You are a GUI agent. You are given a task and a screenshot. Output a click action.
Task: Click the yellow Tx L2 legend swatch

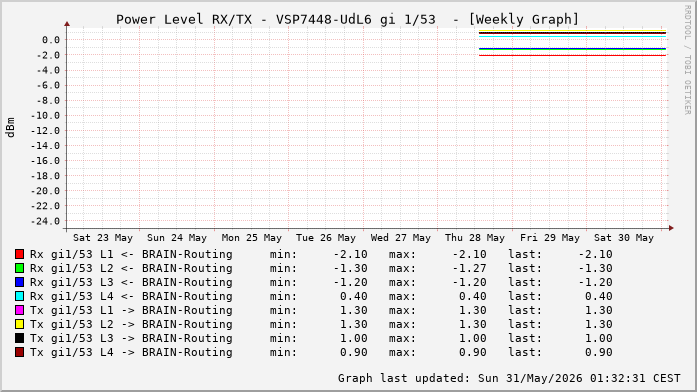(19, 324)
